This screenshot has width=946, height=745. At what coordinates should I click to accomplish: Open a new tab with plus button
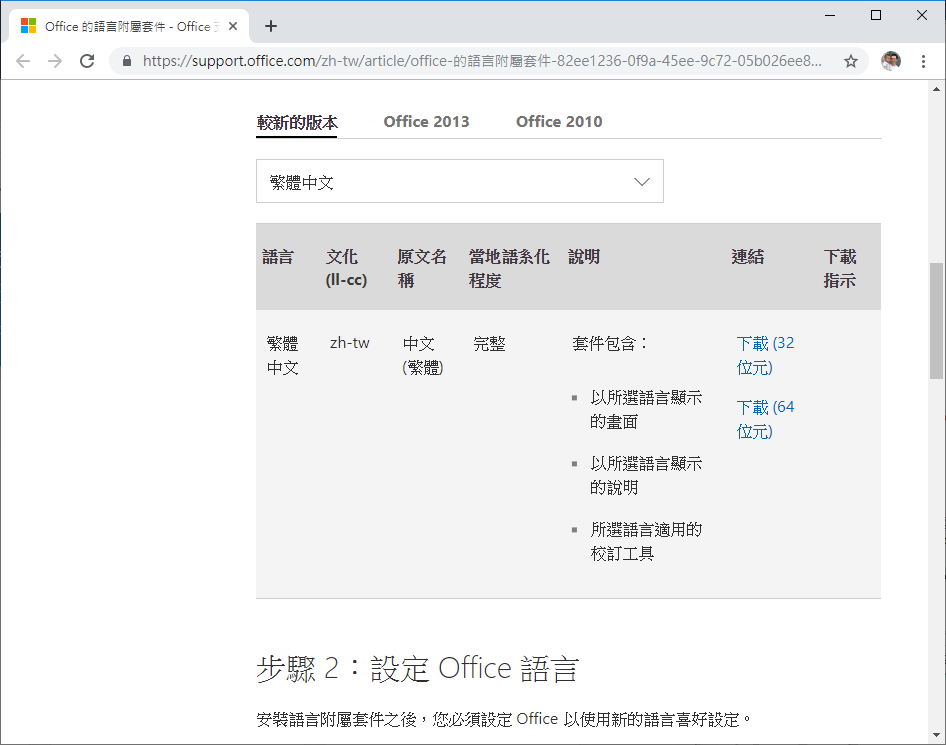(270, 26)
